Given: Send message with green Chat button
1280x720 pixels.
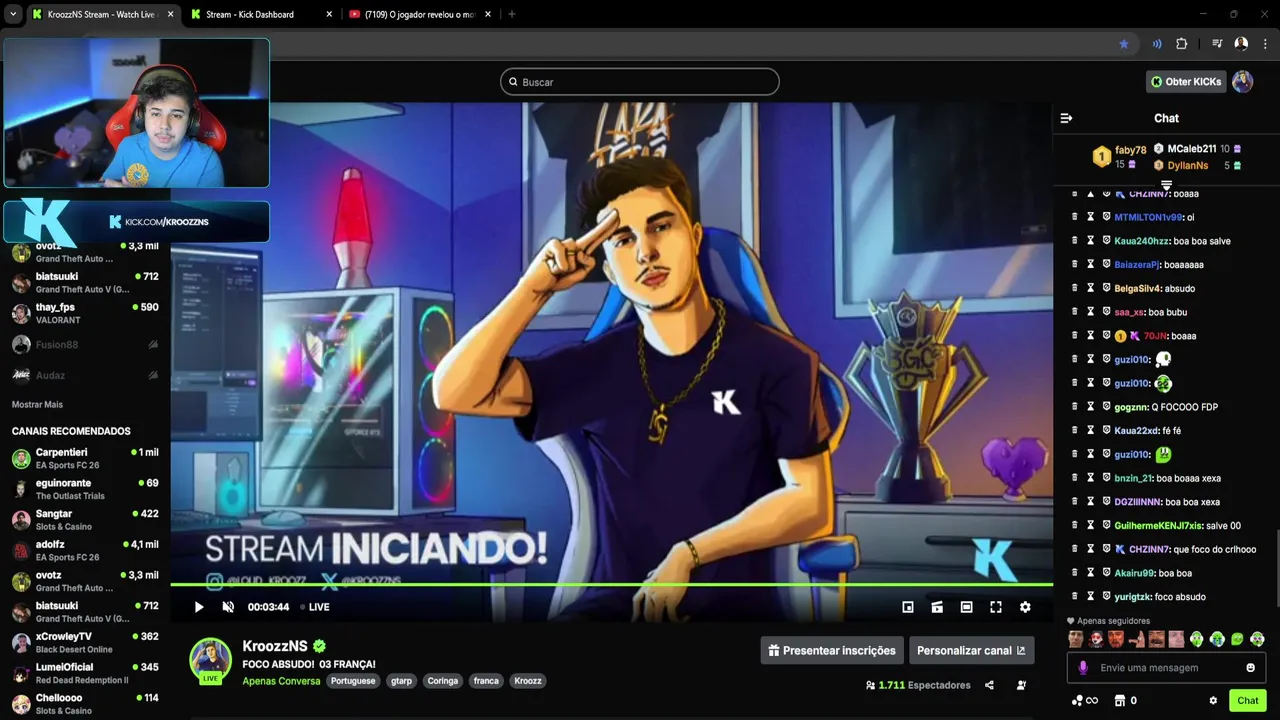Looking at the screenshot, I should tap(1247, 701).
